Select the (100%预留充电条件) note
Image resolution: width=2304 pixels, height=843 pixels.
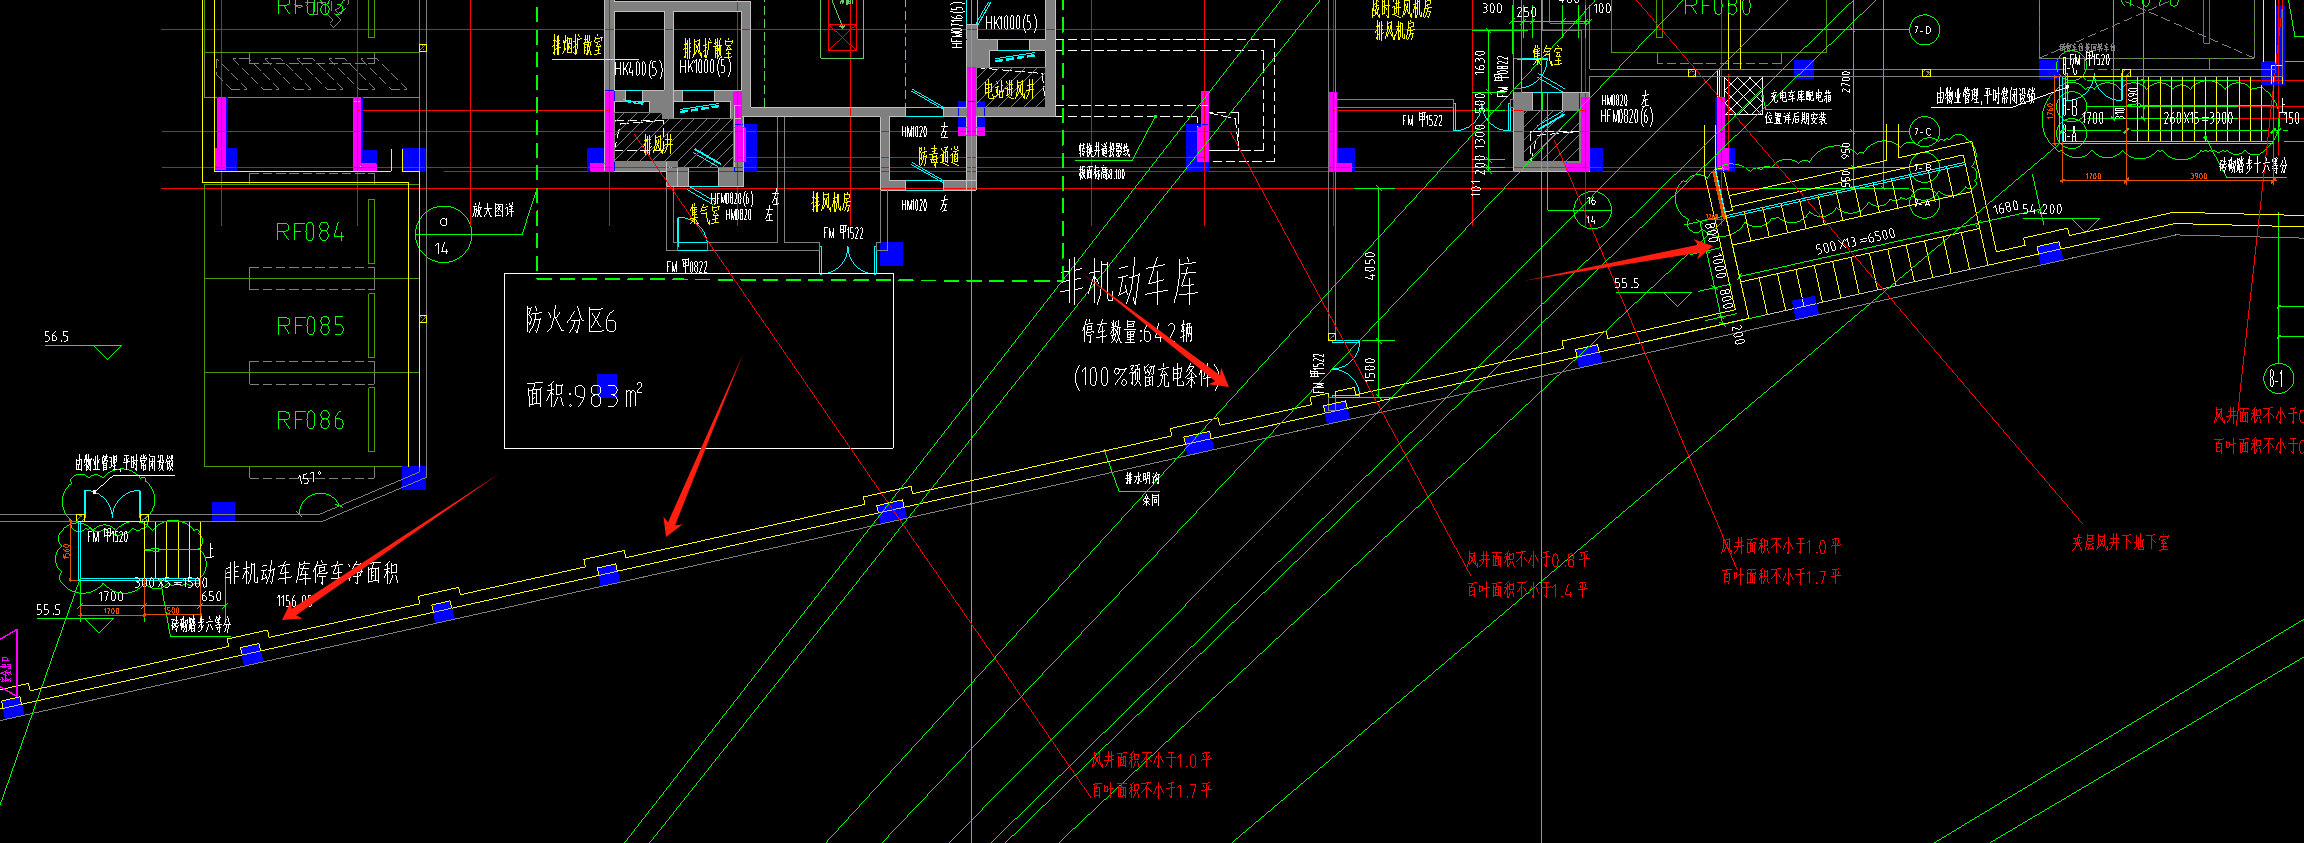click(1148, 376)
